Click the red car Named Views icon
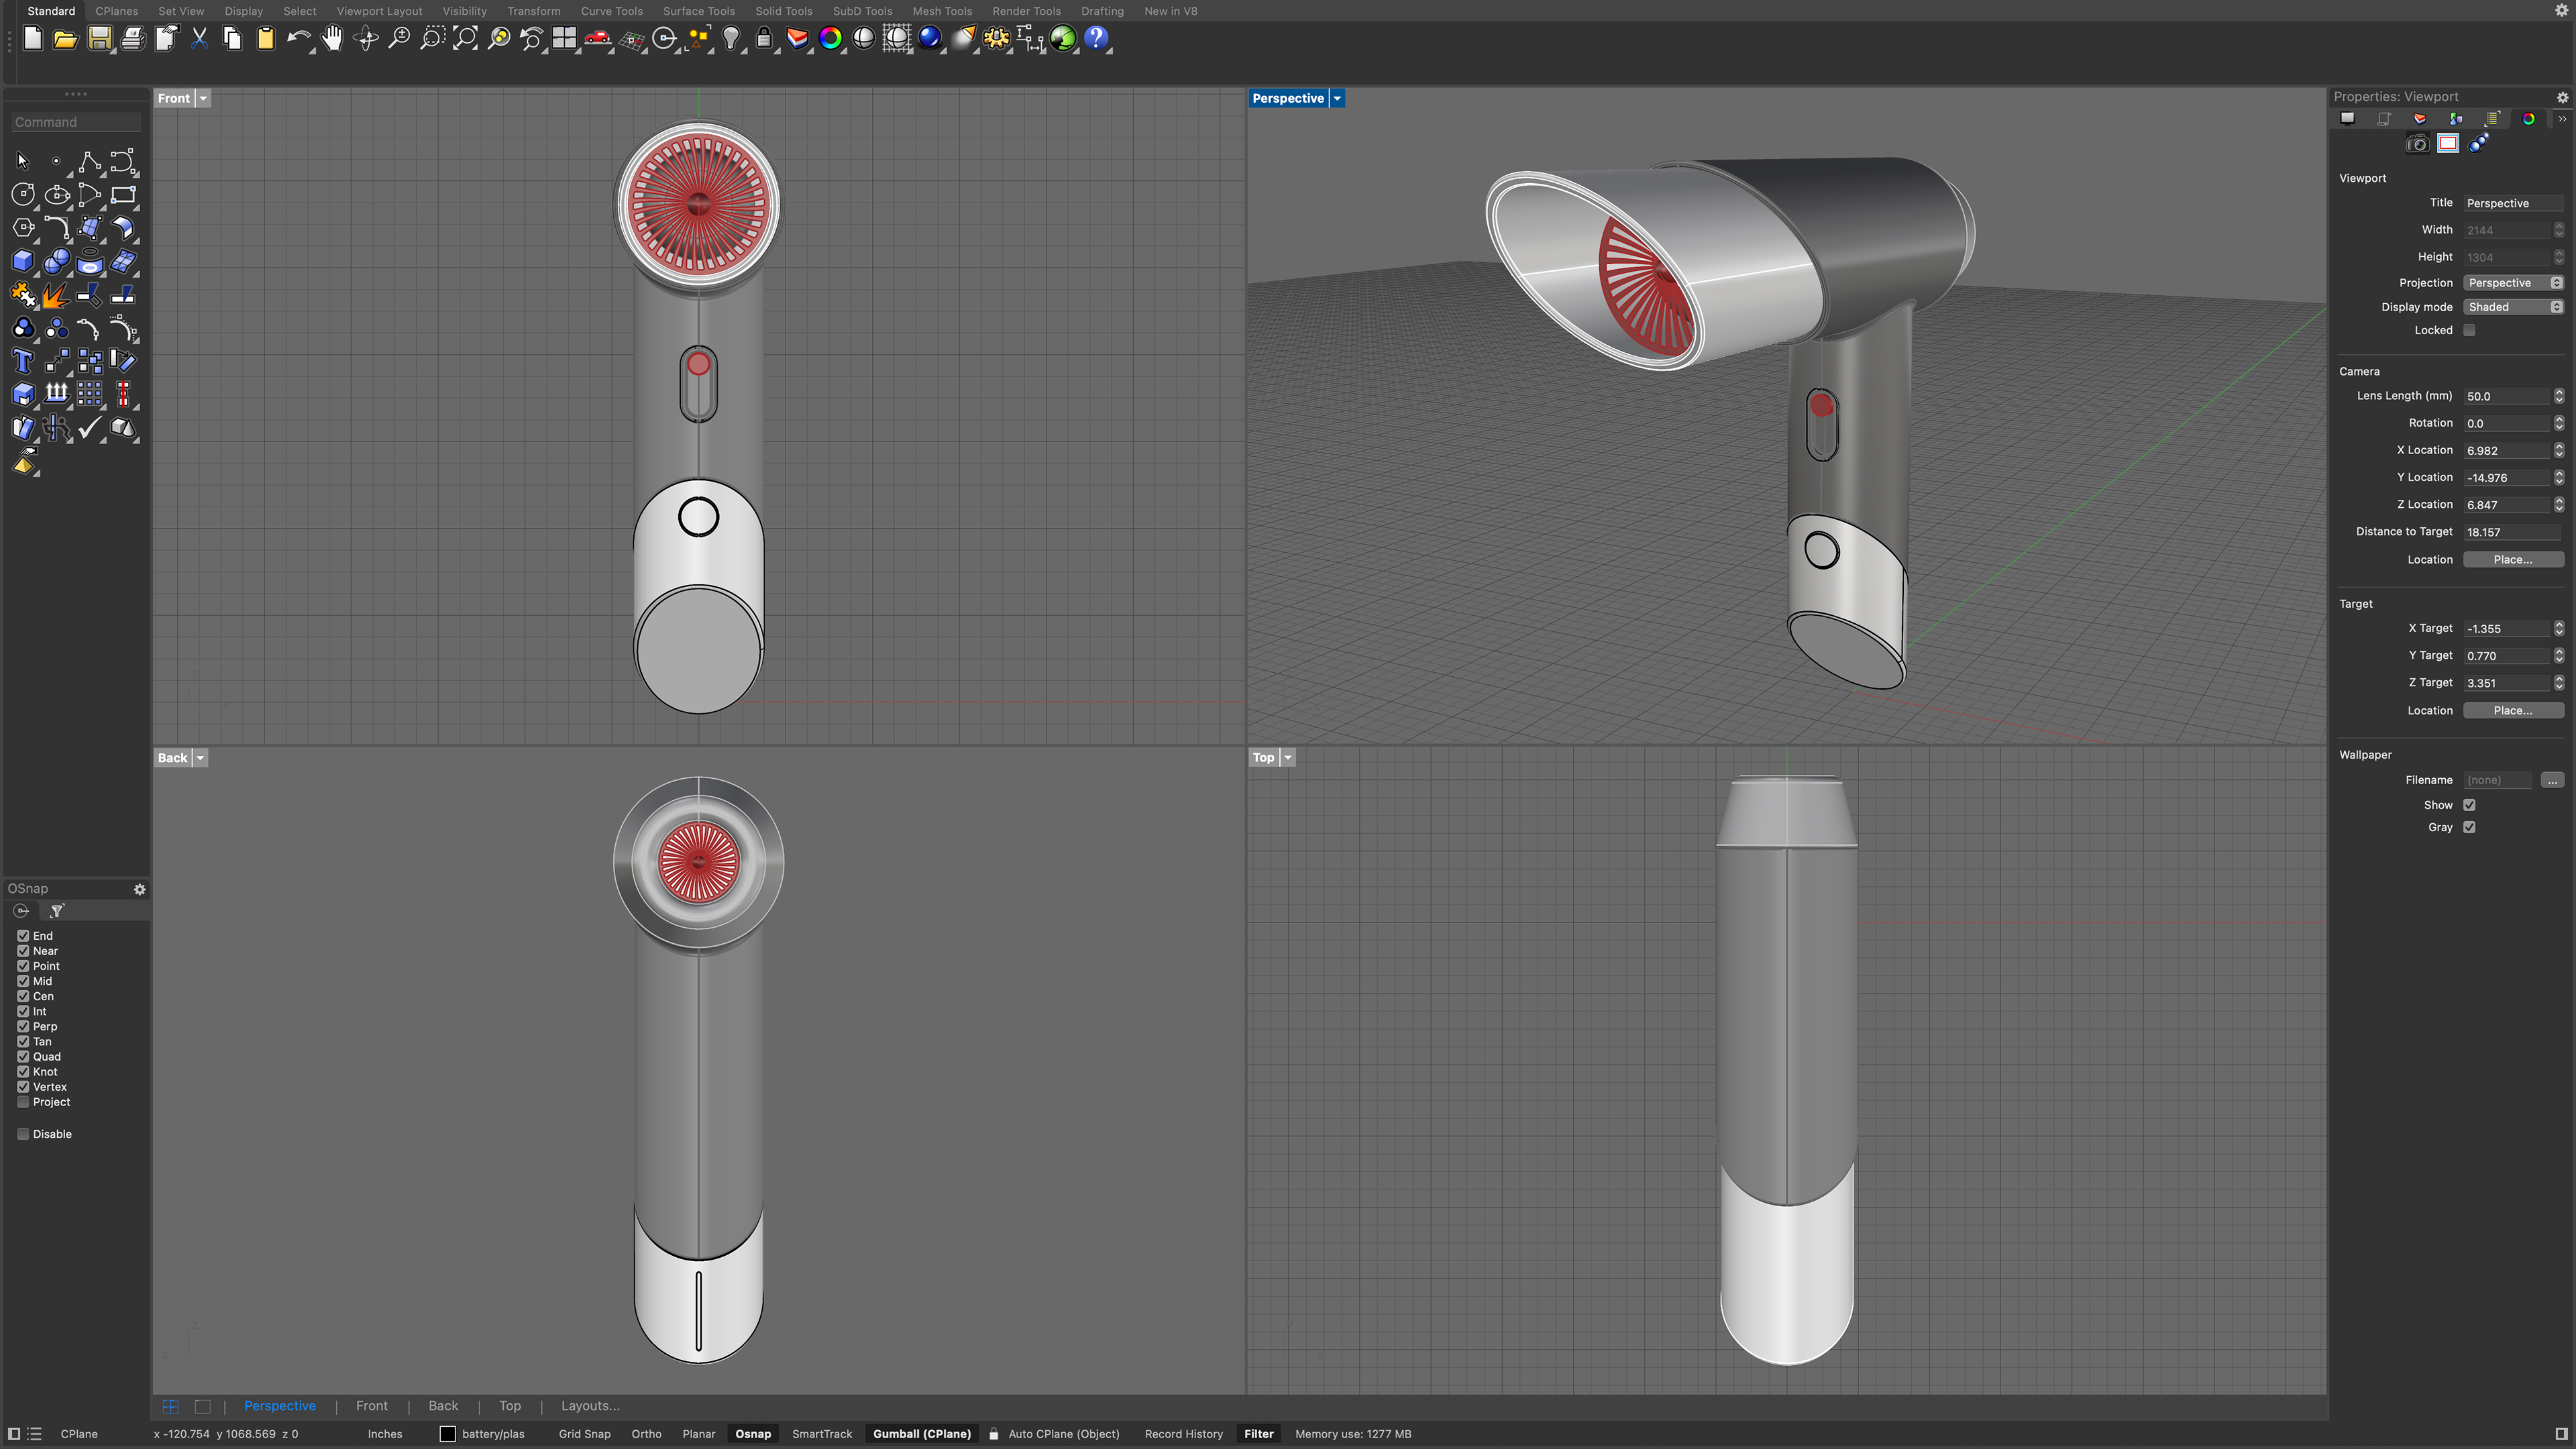This screenshot has height=1449, width=2576. (598, 39)
